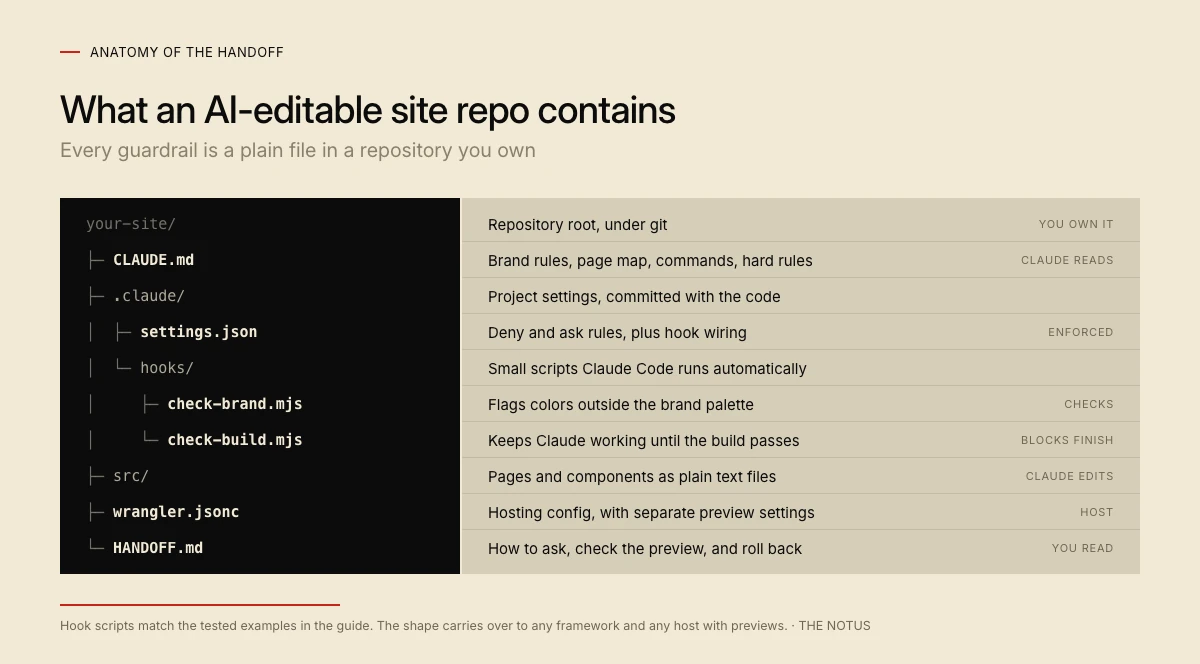1200x664 pixels.
Task: Select check-brand.mjs in the tree
Action: tap(235, 404)
